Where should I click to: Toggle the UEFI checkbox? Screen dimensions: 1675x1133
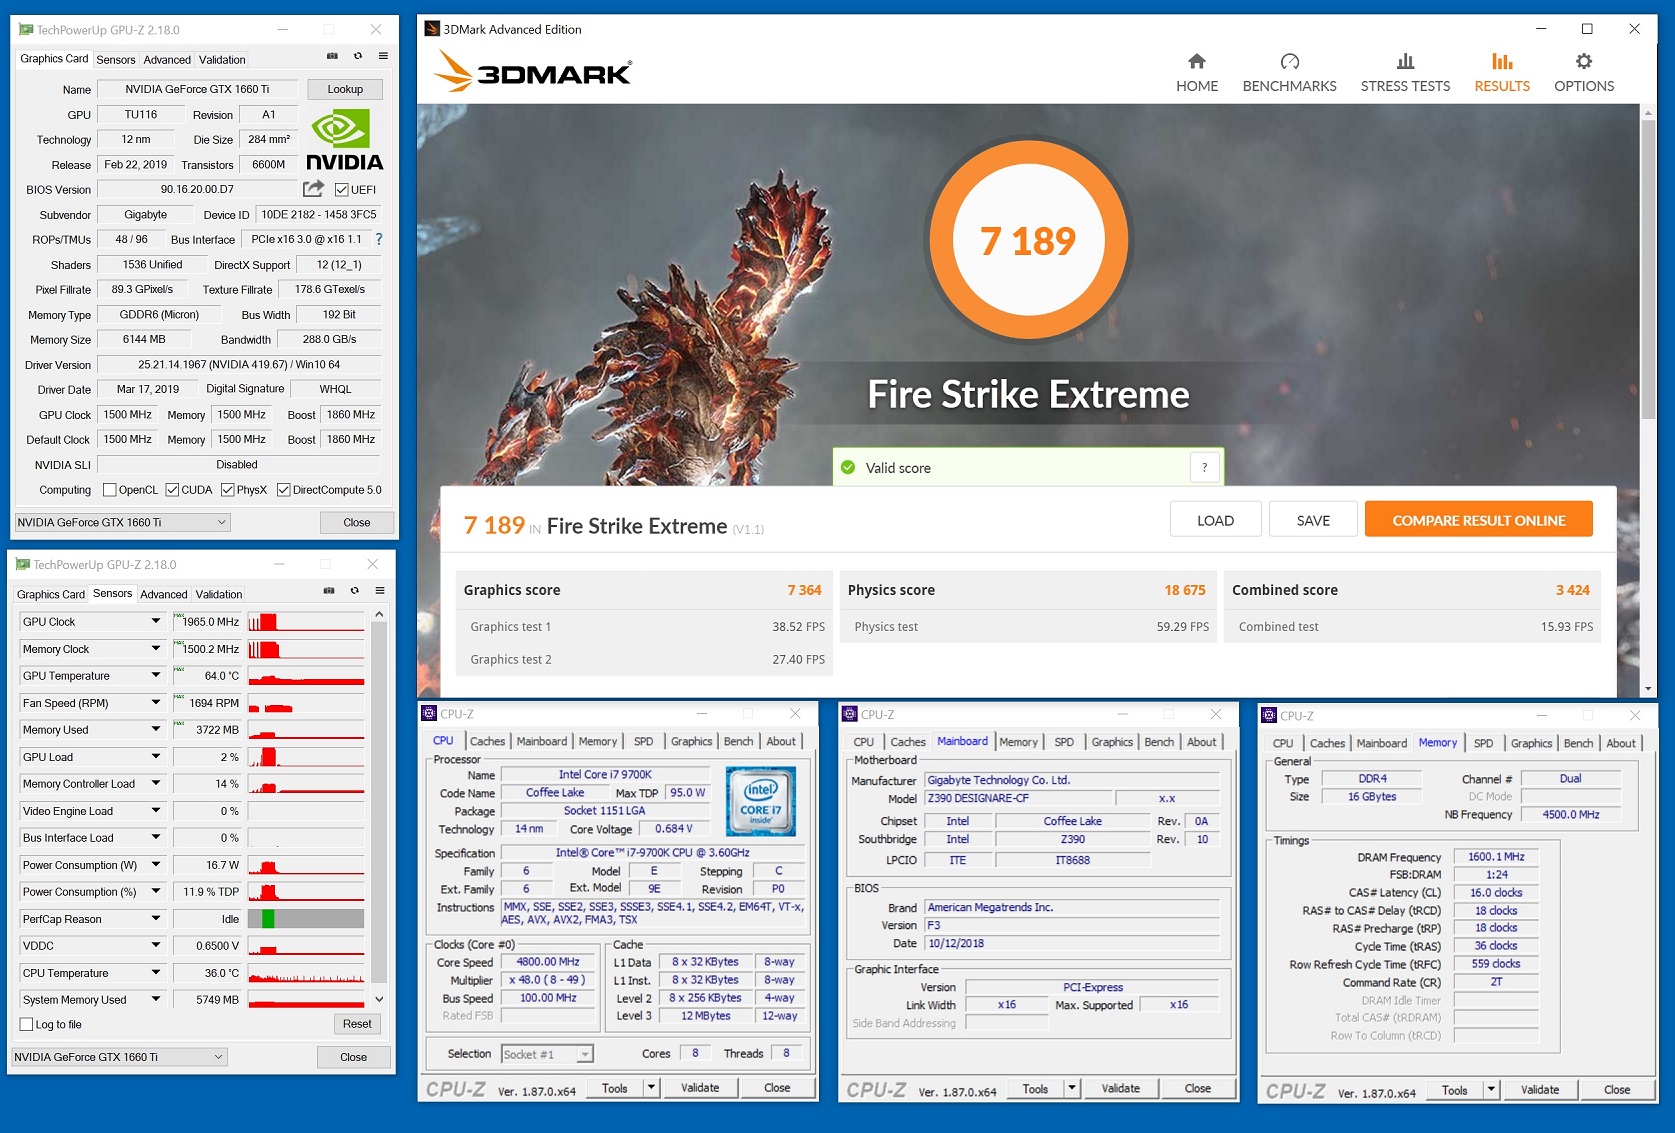tap(342, 190)
